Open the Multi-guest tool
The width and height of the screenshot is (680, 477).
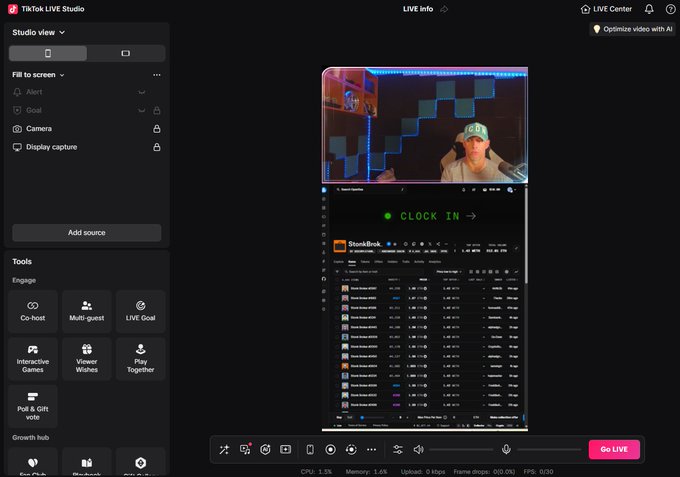[87, 311]
